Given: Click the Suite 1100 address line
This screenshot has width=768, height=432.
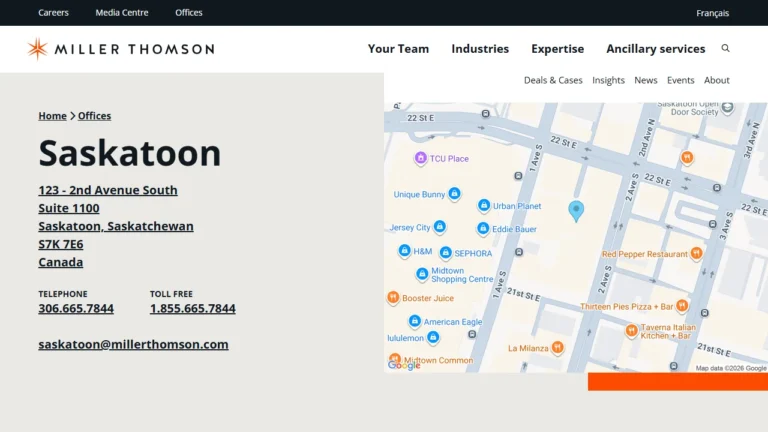Looking at the screenshot, I should pos(69,208).
